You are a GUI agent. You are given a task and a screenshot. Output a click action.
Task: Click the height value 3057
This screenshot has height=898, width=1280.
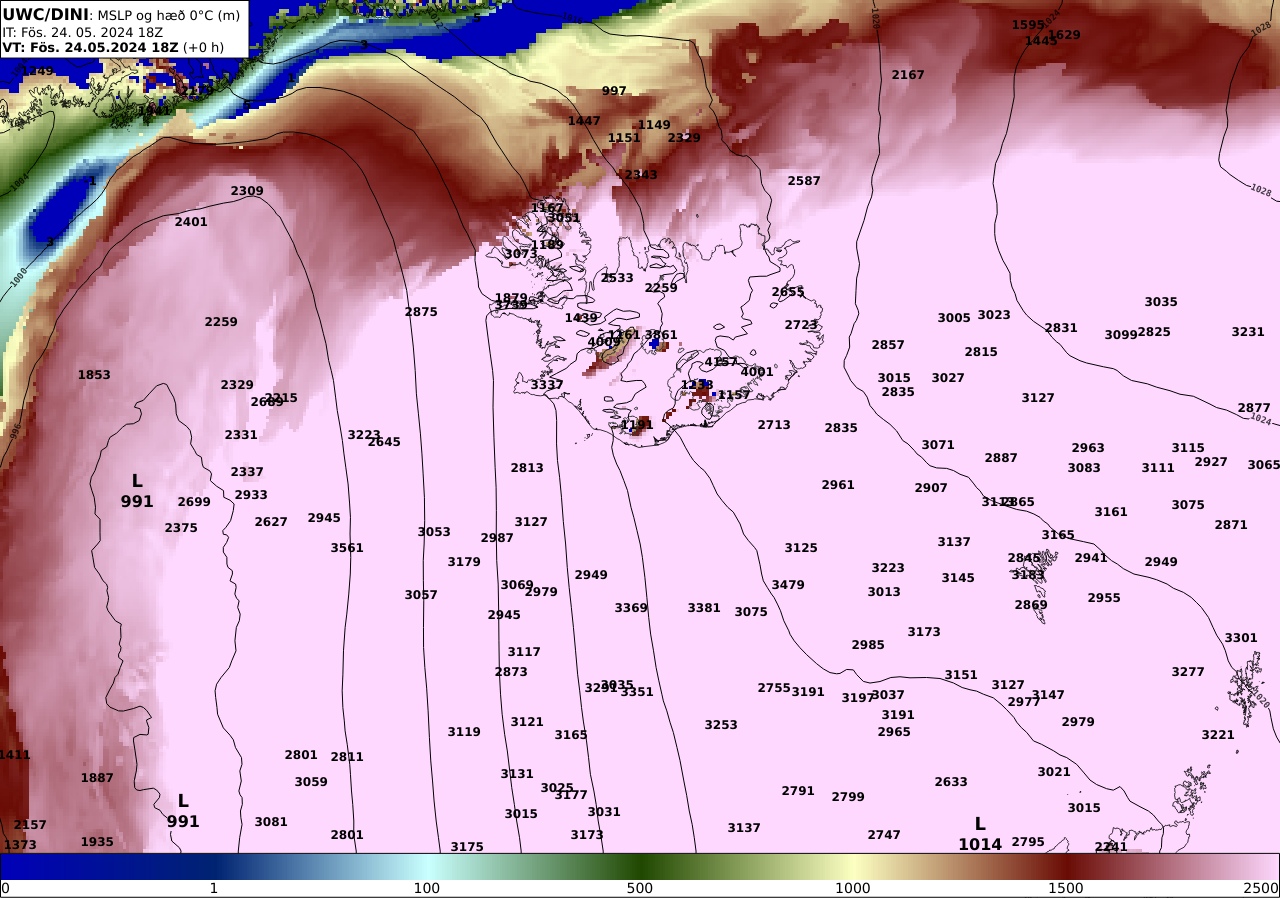pos(421,595)
